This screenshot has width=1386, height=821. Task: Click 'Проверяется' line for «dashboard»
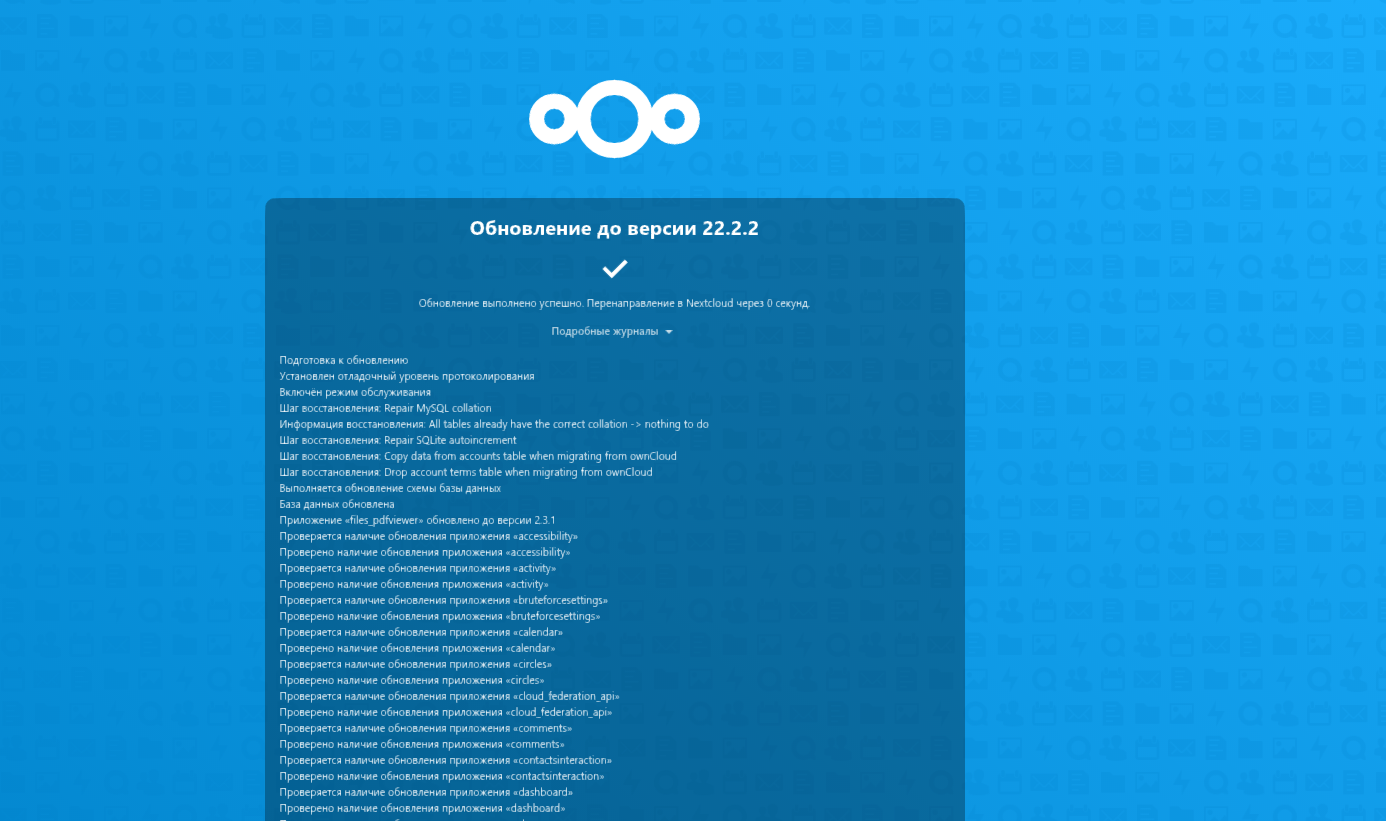point(426,792)
